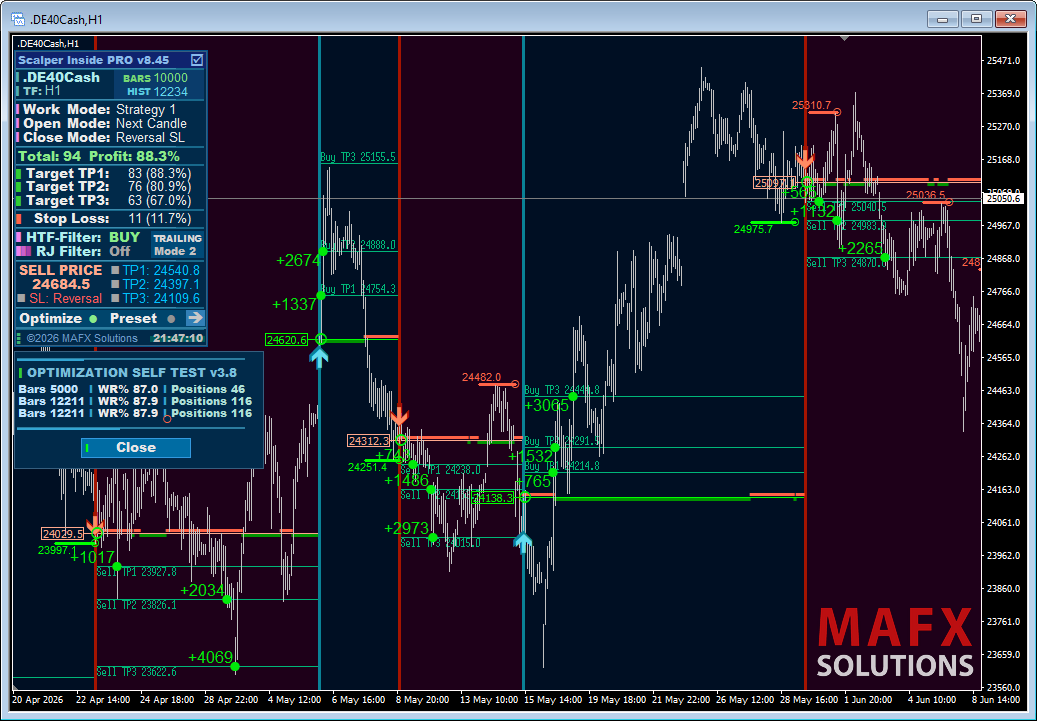
Task: Click the 6 May 16:00 time axis label
Action: [x=358, y=700]
